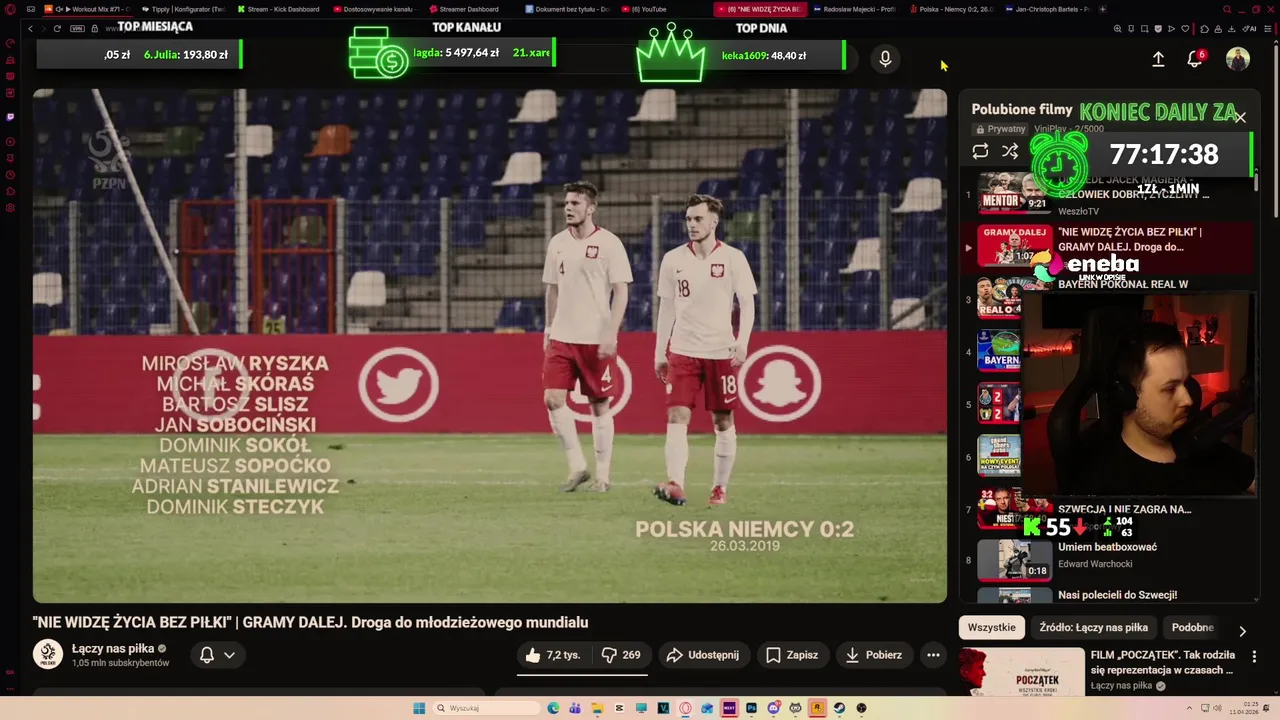Open the Edward Warchocki channel name

click(1095, 564)
